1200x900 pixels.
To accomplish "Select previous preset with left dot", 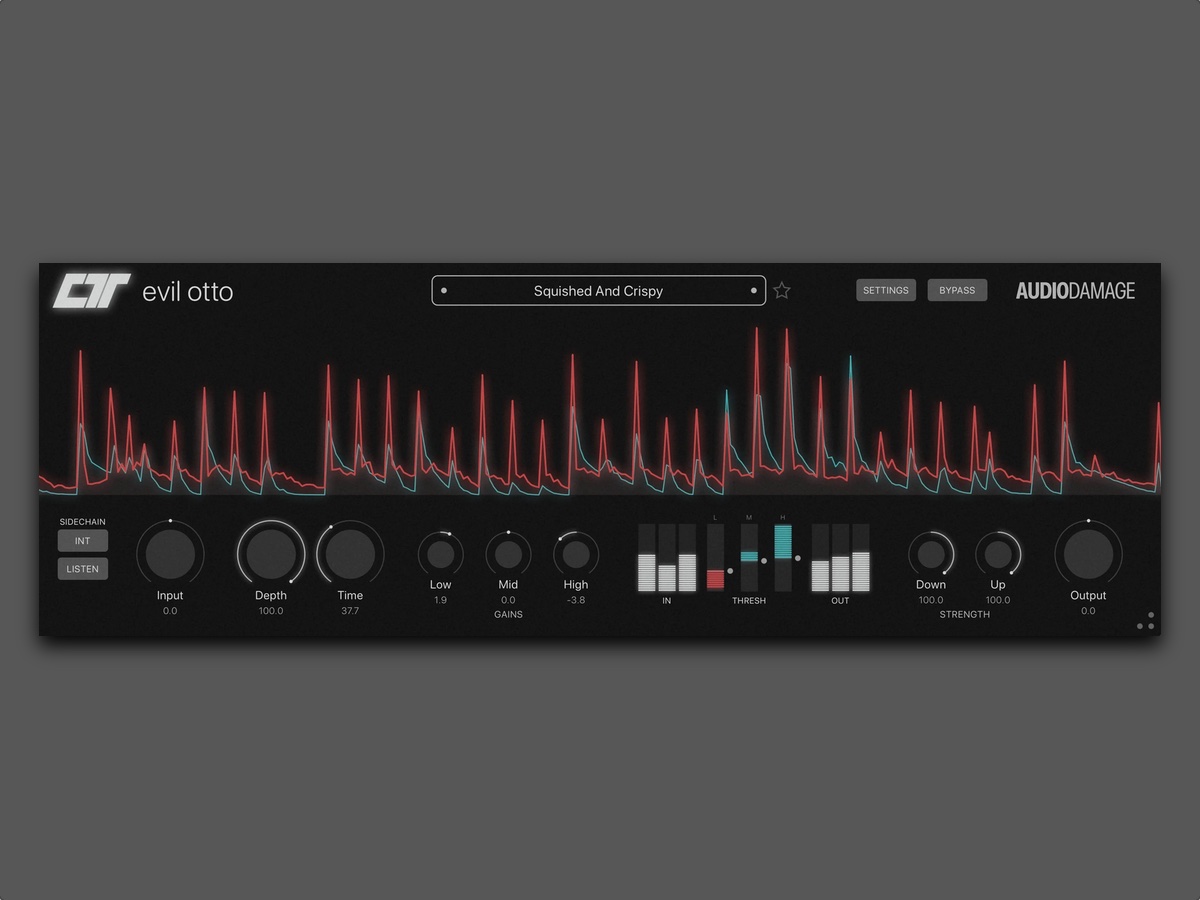I will 444,291.
